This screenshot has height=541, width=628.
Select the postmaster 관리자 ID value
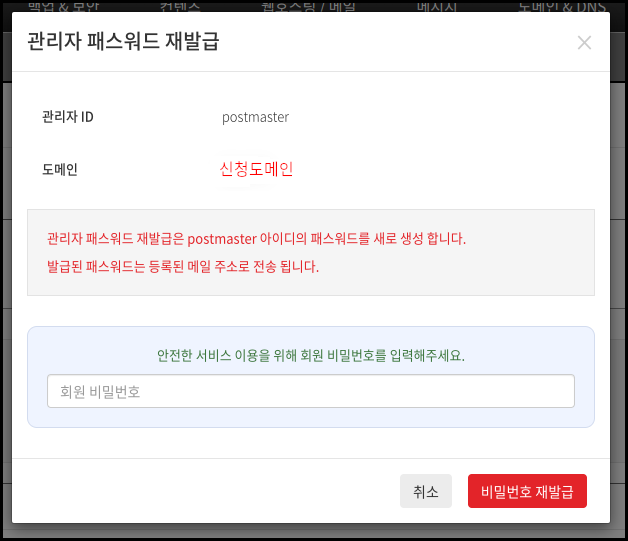click(x=256, y=117)
